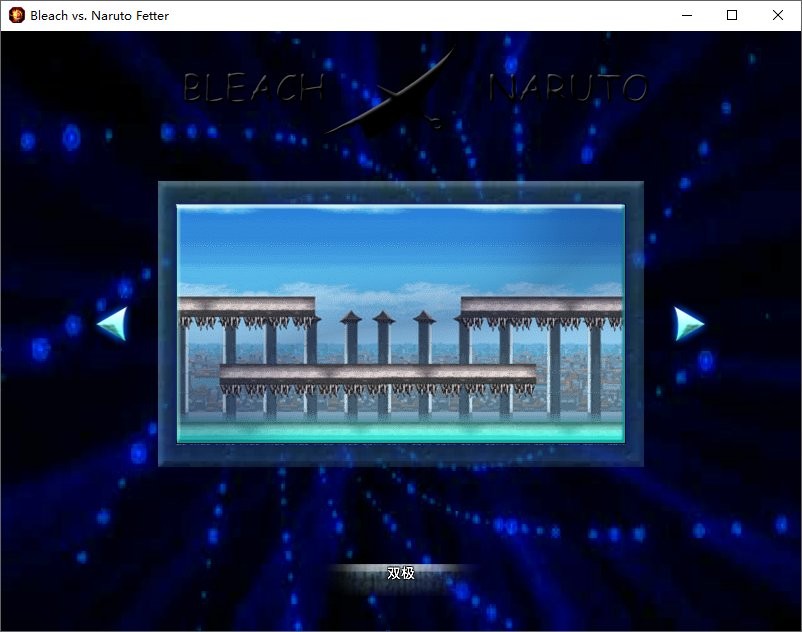Maximize the game window
The height and width of the screenshot is (632, 802).
(x=732, y=15)
